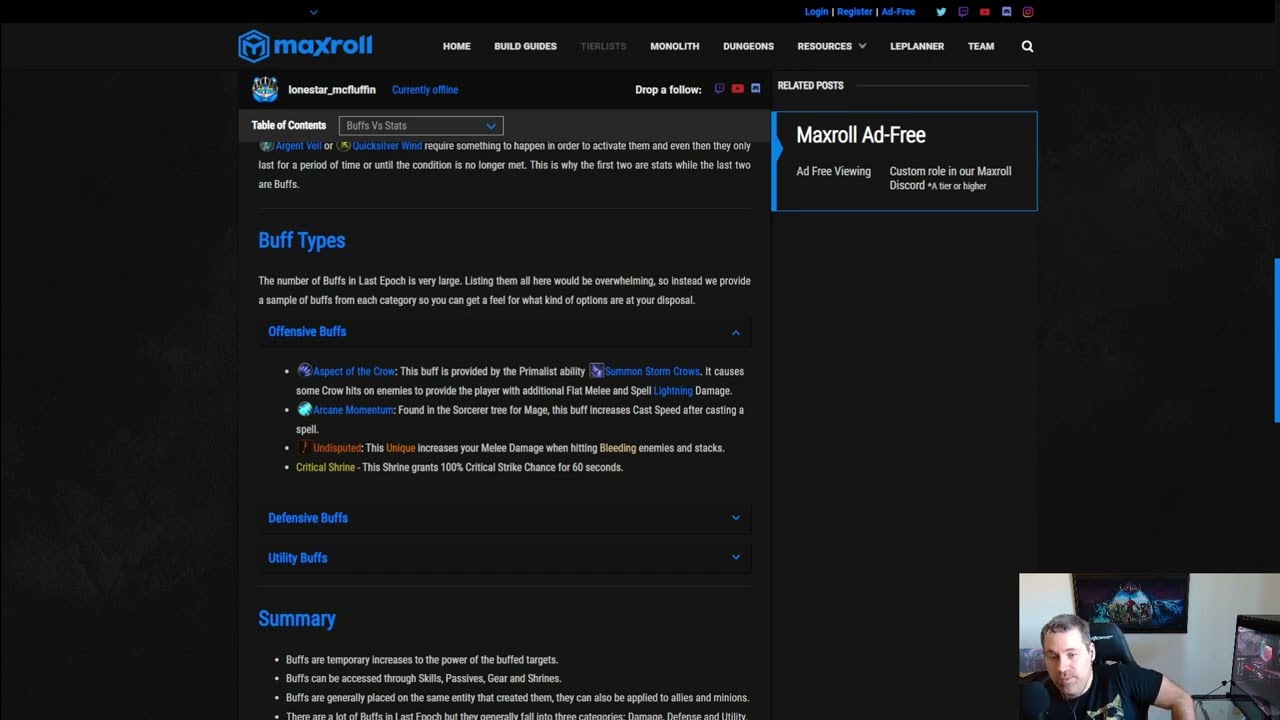This screenshot has height=720, width=1280.
Task: Open the Resources dropdown menu
Action: point(831,46)
